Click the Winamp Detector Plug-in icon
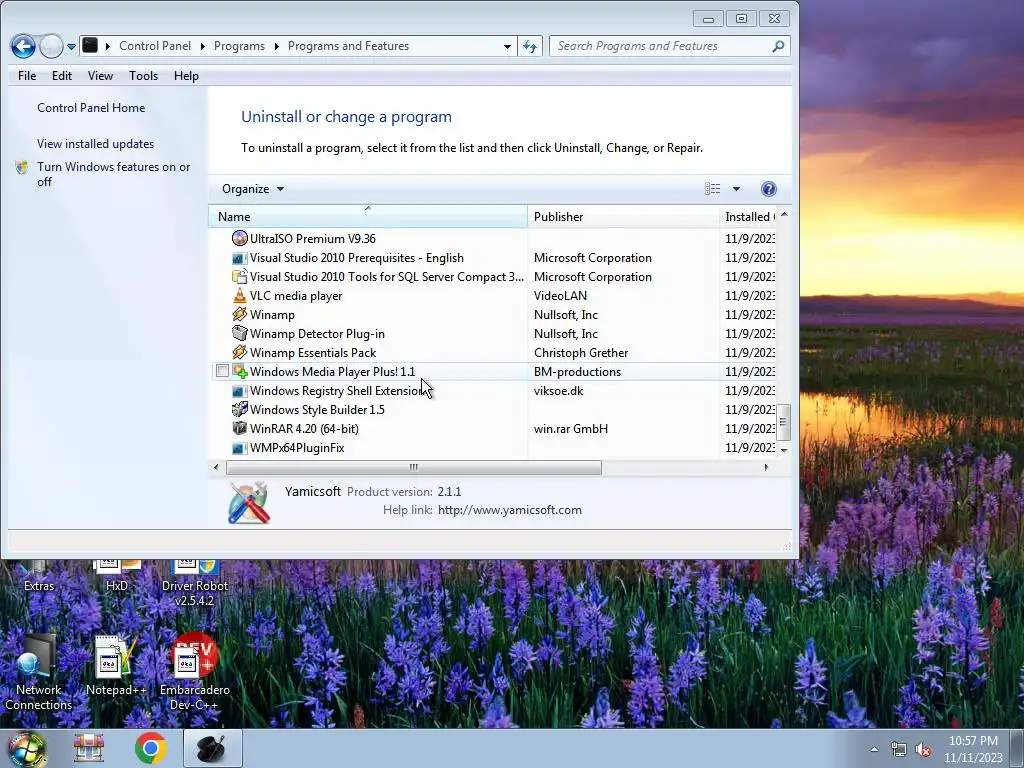 (x=240, y=334)
